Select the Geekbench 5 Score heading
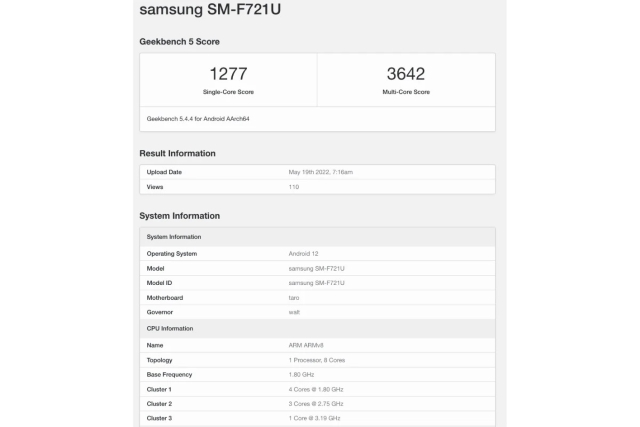Viewport: 640px width, 427px height. (x=179, y=42)
